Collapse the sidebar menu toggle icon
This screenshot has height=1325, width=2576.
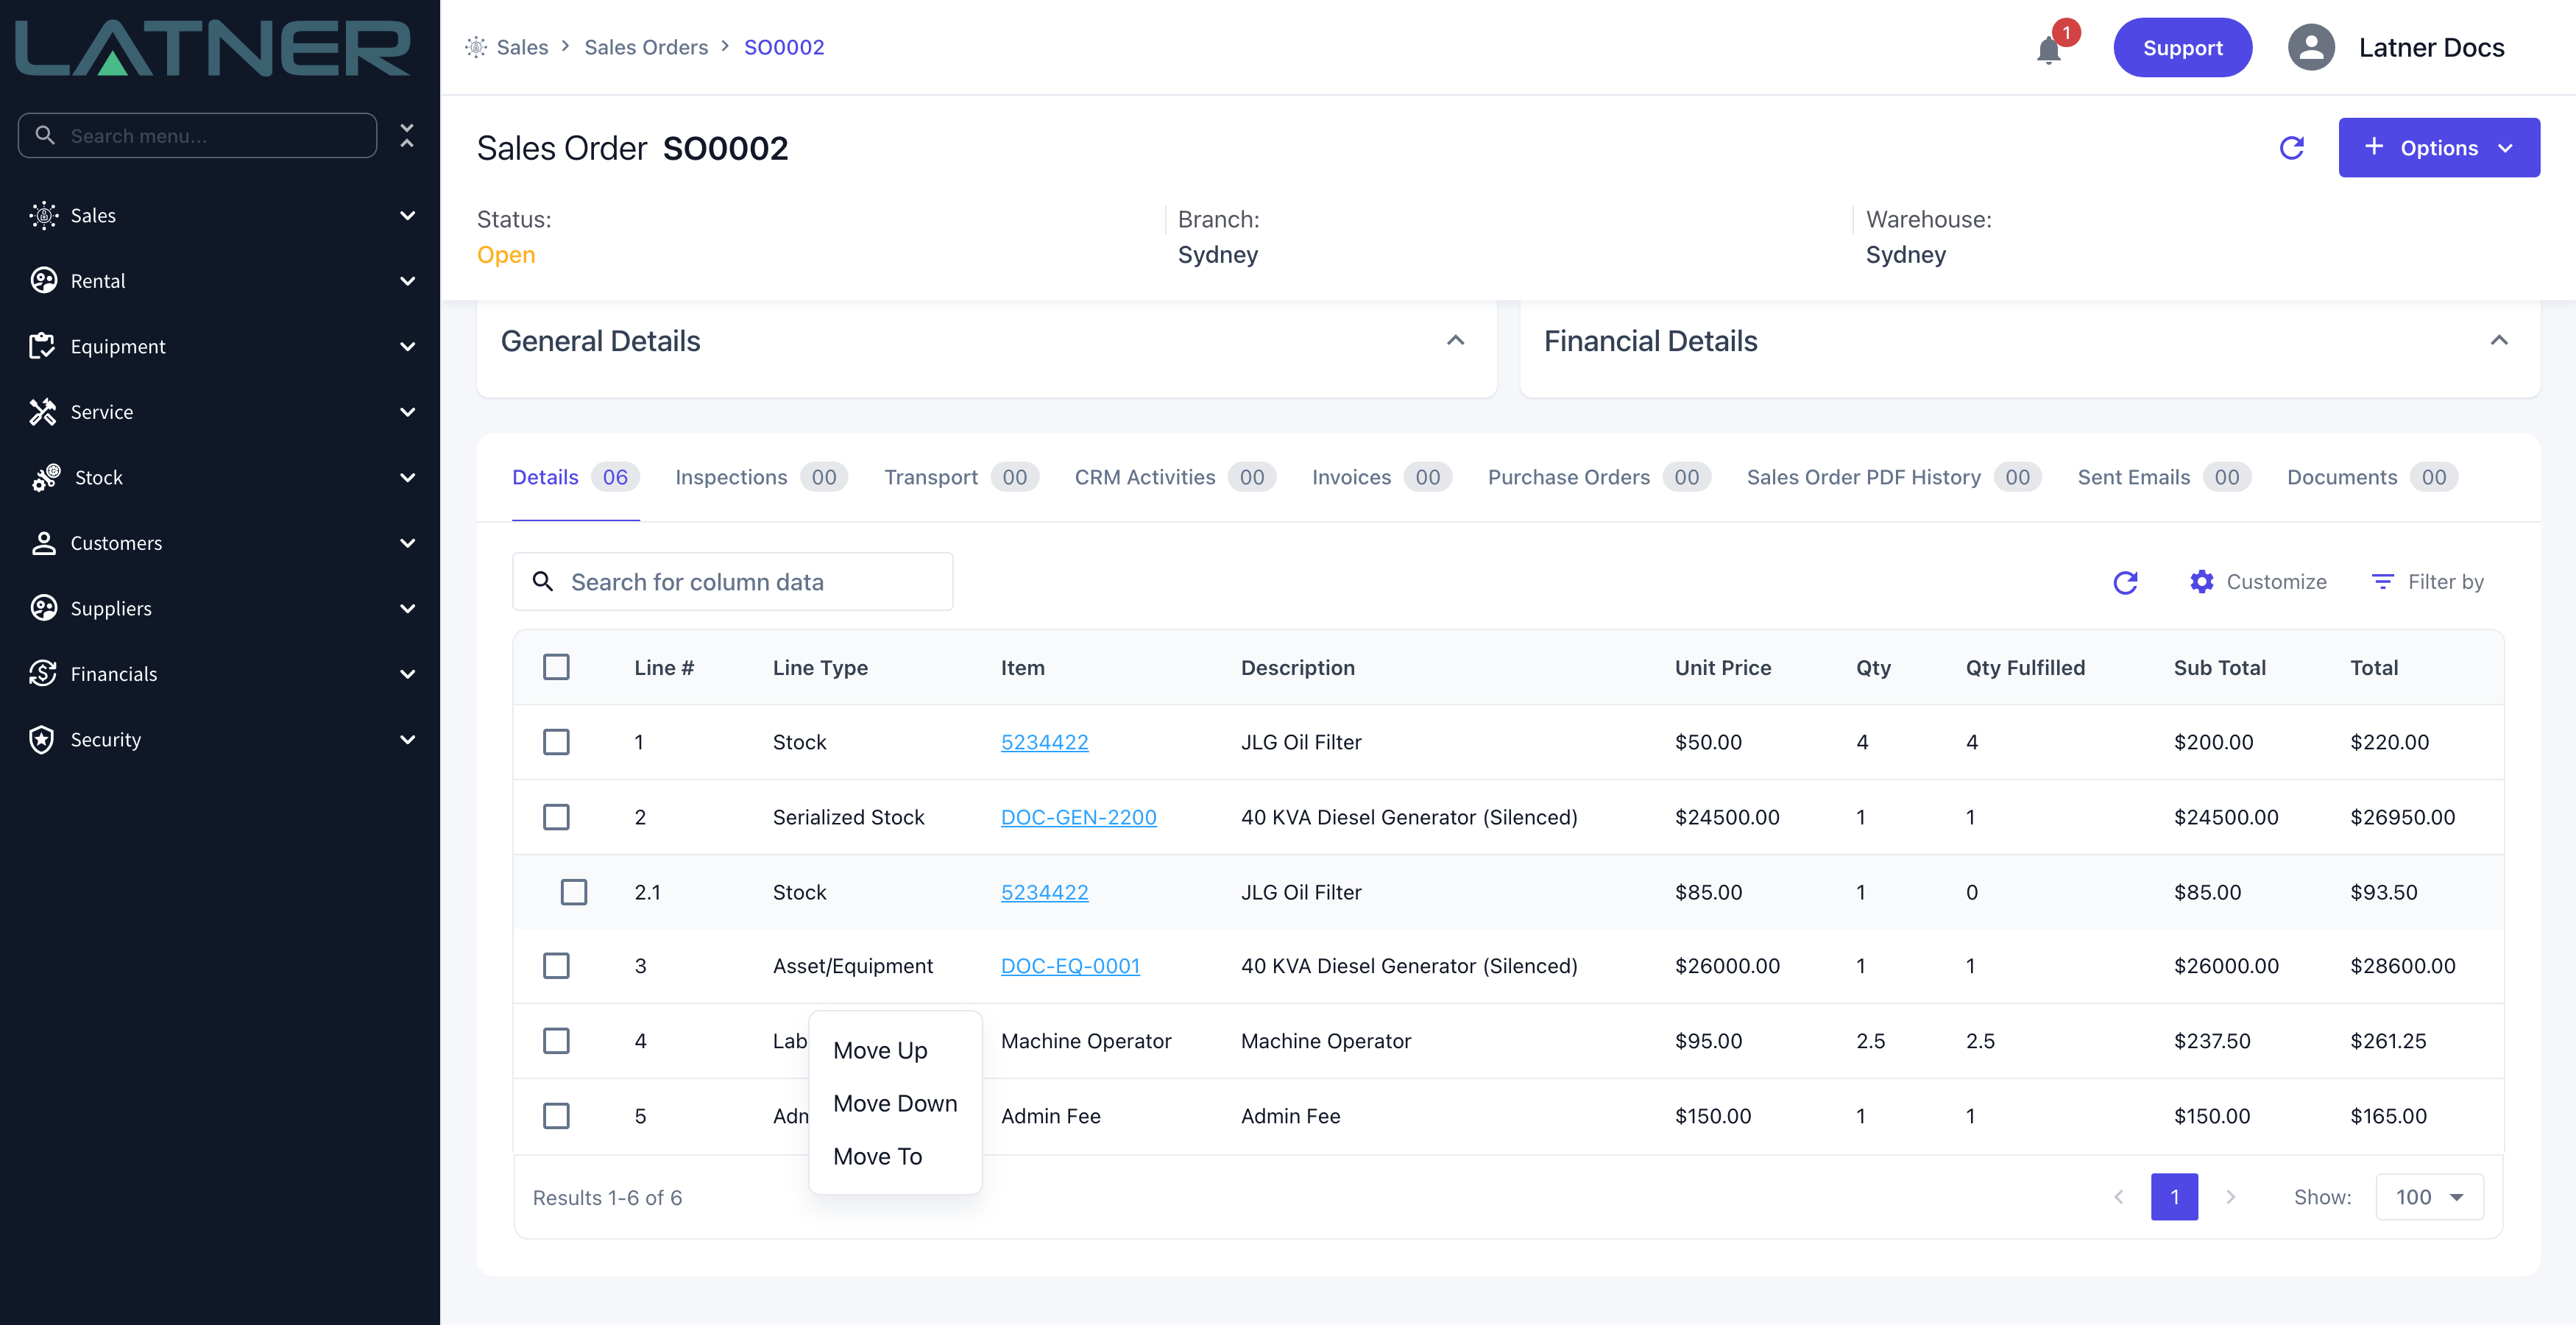coord(407,135)
